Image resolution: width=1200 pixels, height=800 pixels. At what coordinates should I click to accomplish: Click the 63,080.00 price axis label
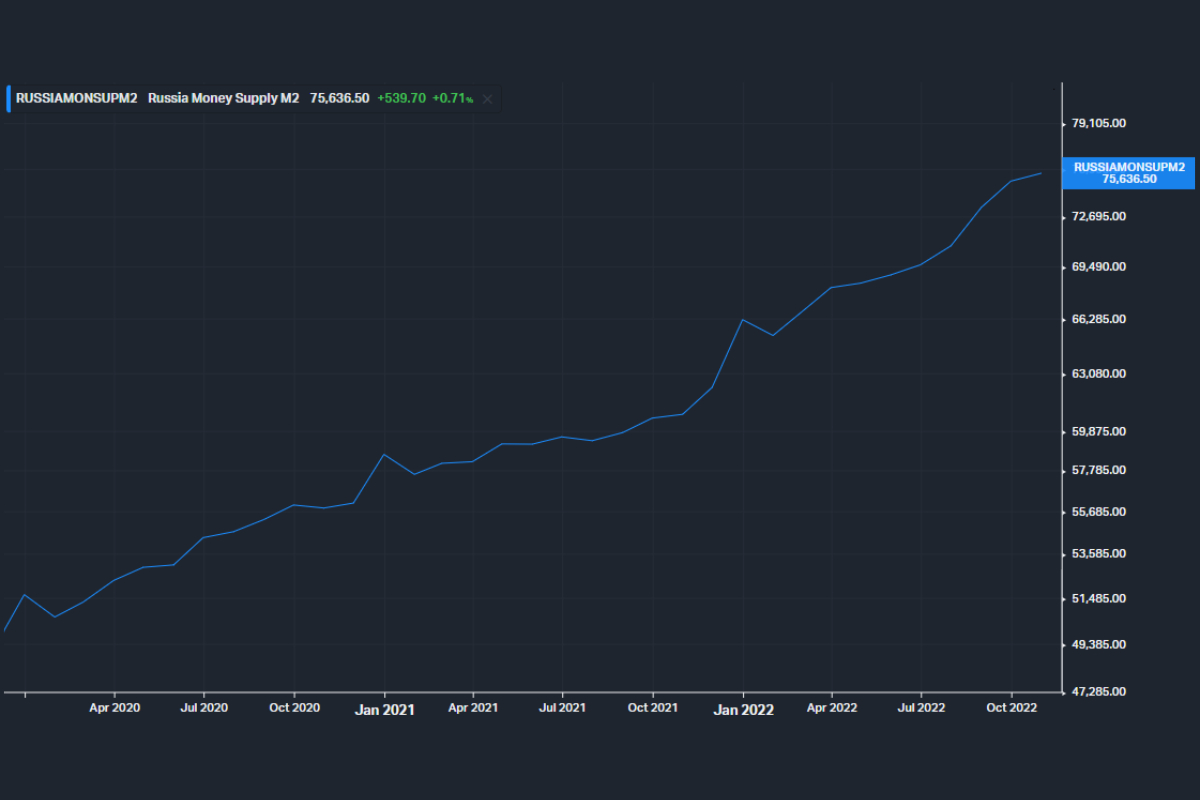tap(1099, 374)
